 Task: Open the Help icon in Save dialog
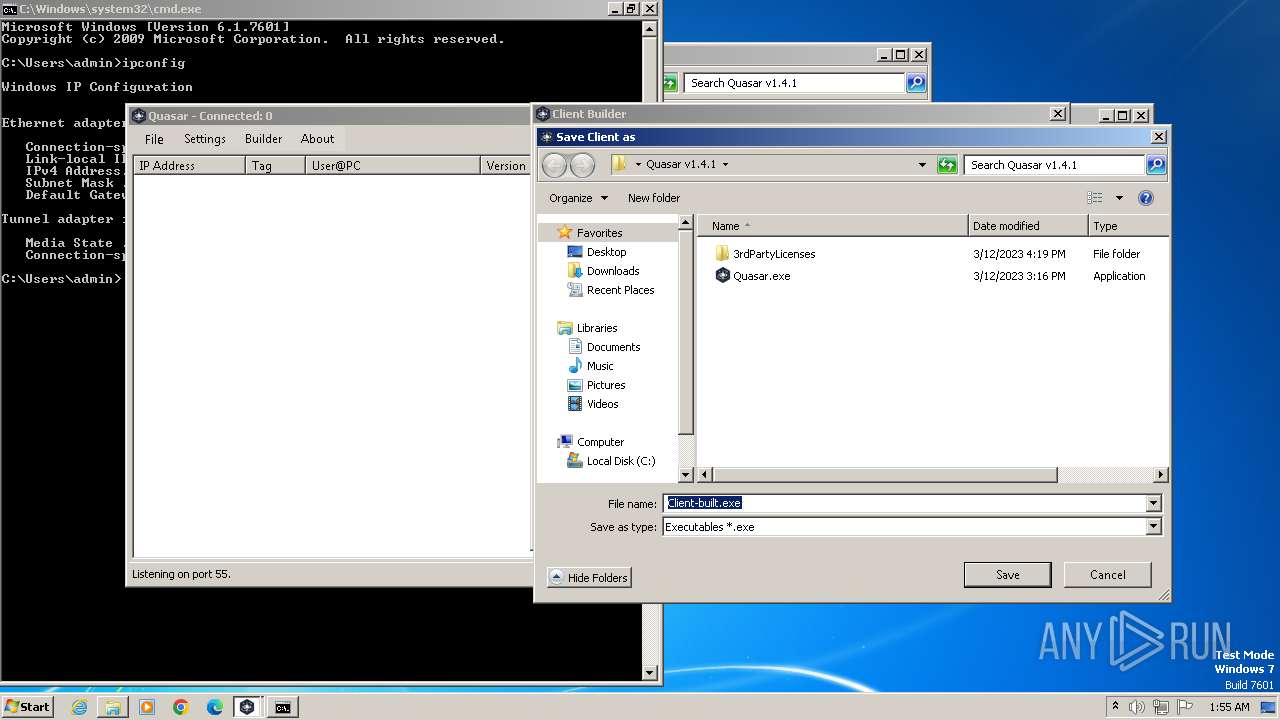pyautogui.click(x=1146, y=198)
